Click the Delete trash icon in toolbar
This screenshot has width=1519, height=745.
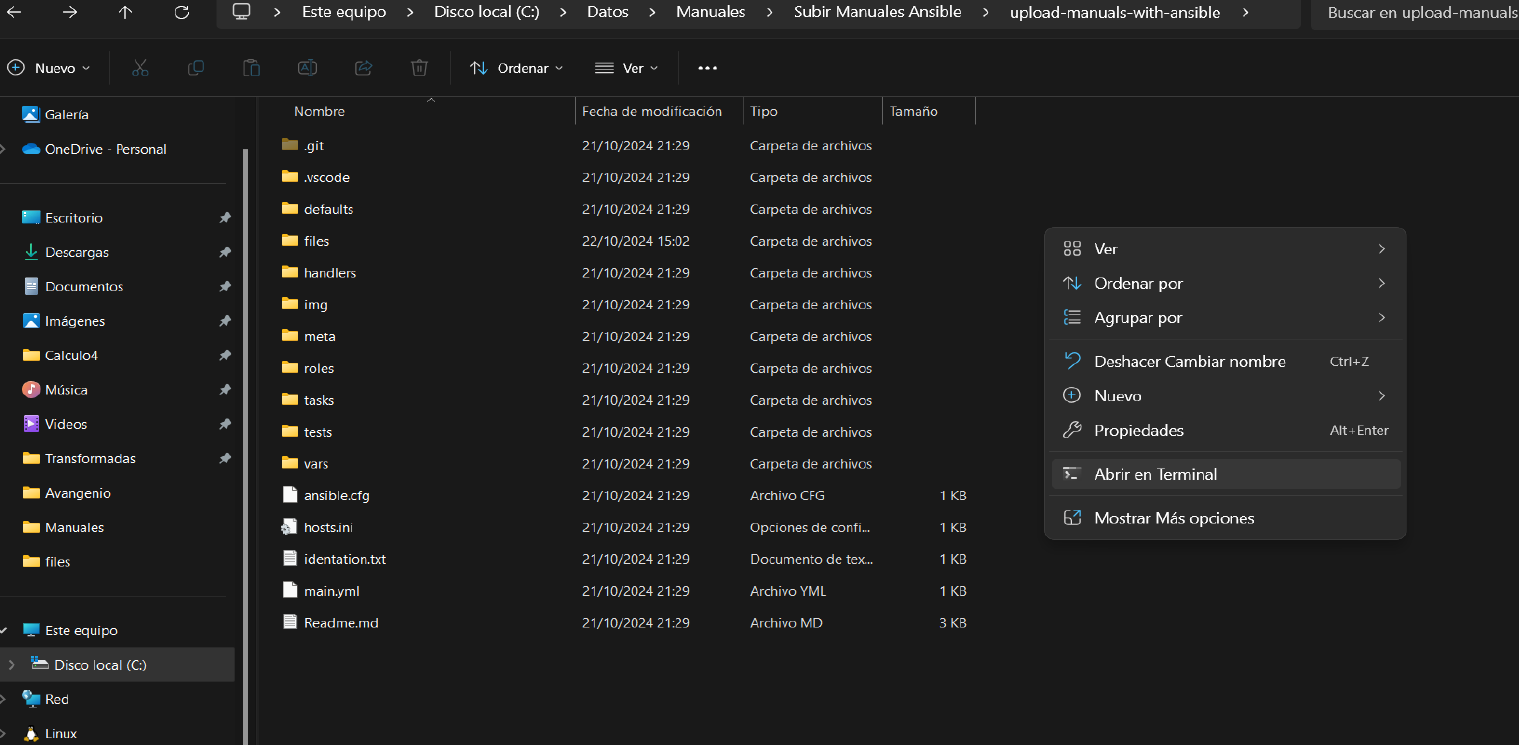tap(419, 68)
